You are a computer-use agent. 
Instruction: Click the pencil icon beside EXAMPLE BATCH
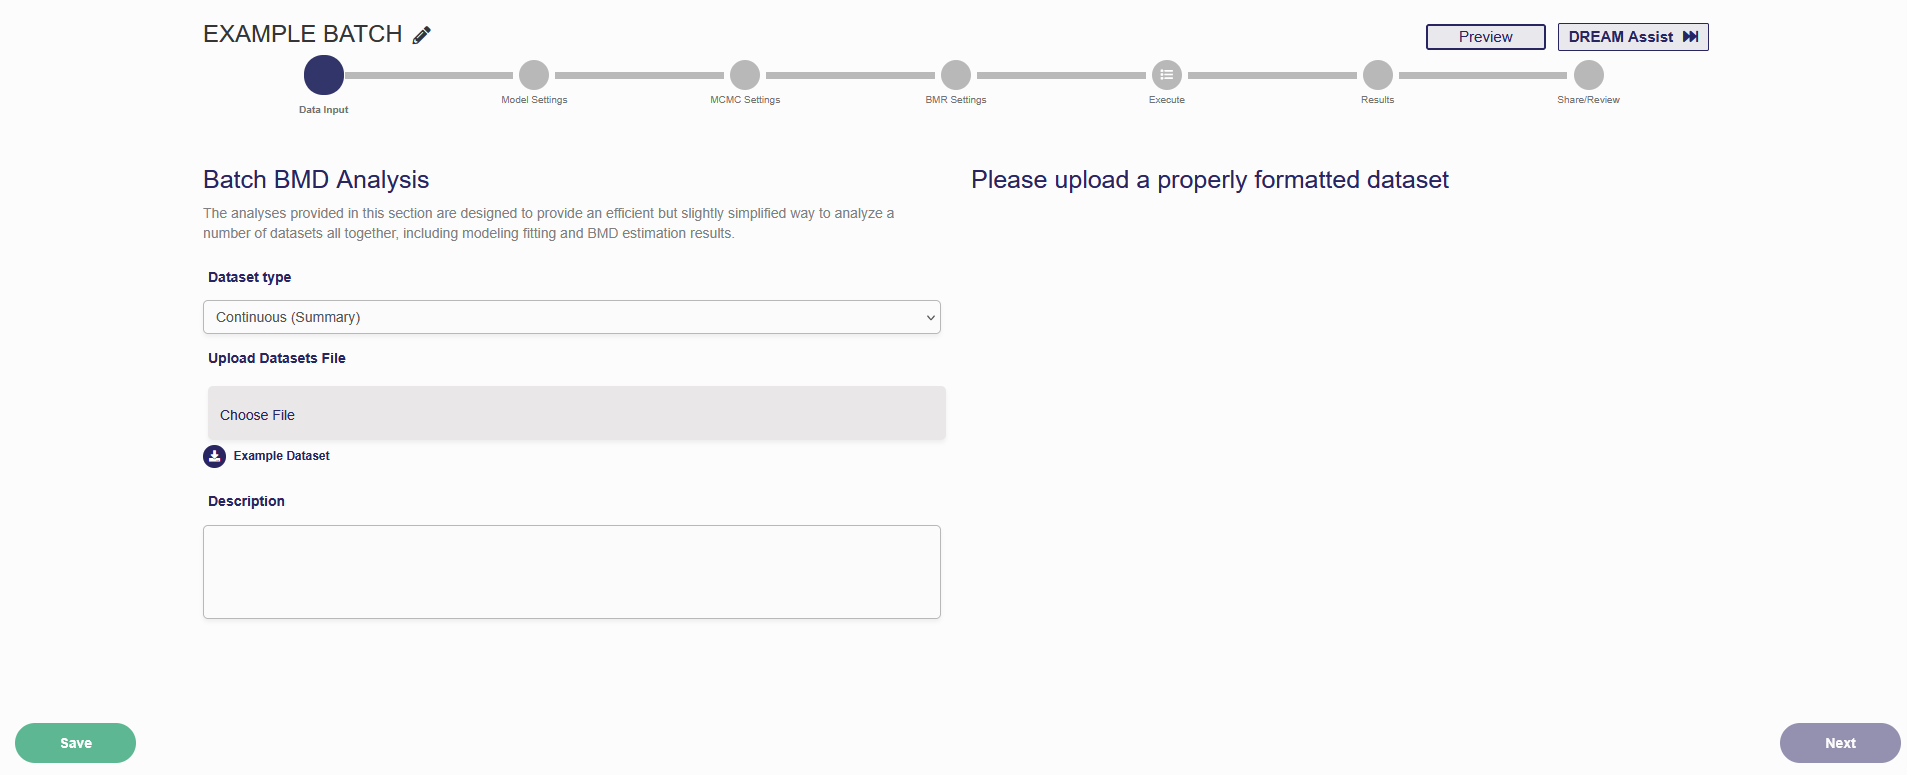coord(422,35)
